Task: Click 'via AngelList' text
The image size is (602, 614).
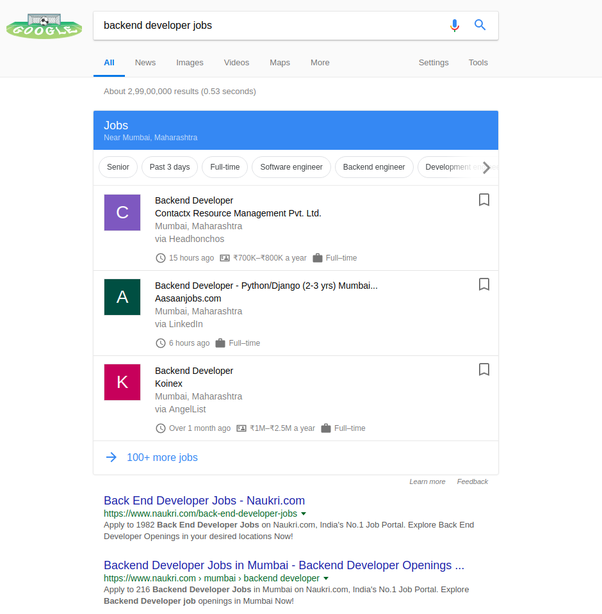Action: coord(180,409)
